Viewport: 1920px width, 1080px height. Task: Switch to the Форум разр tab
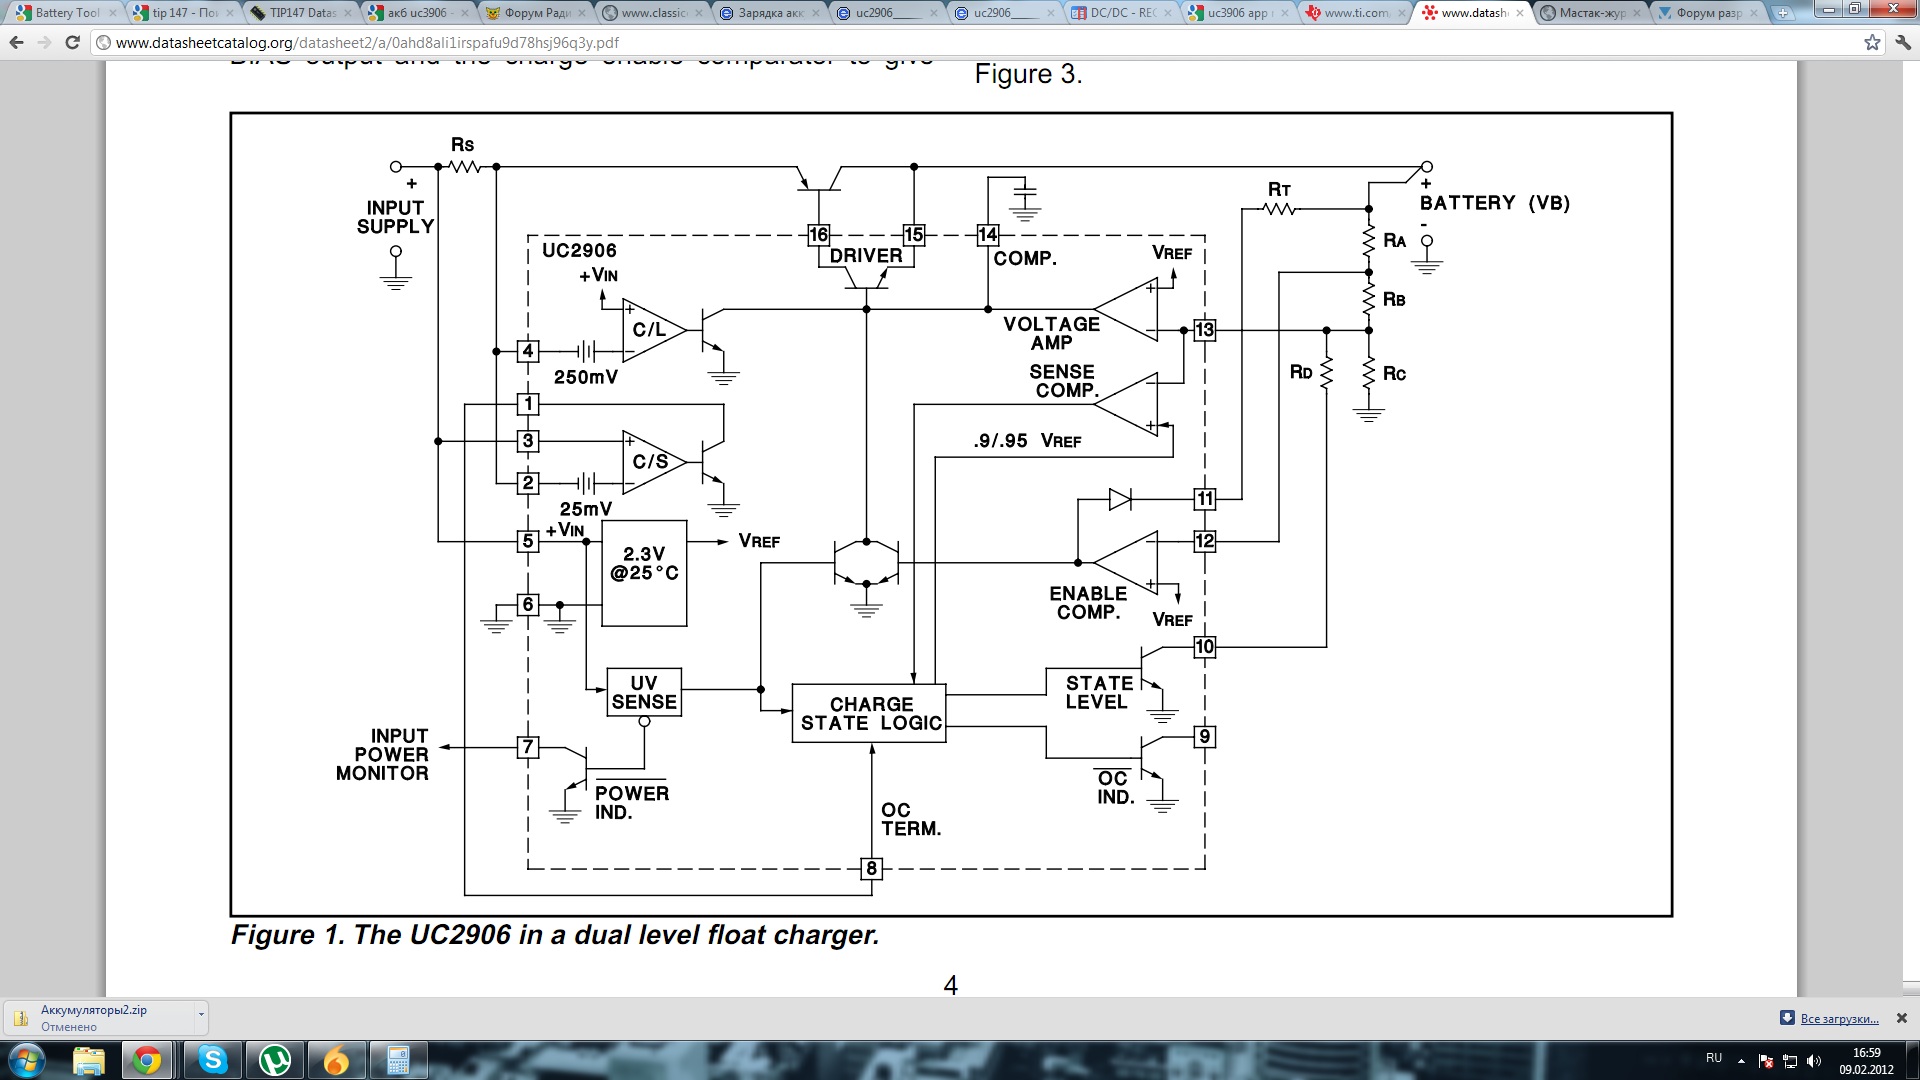[1707, 13]
